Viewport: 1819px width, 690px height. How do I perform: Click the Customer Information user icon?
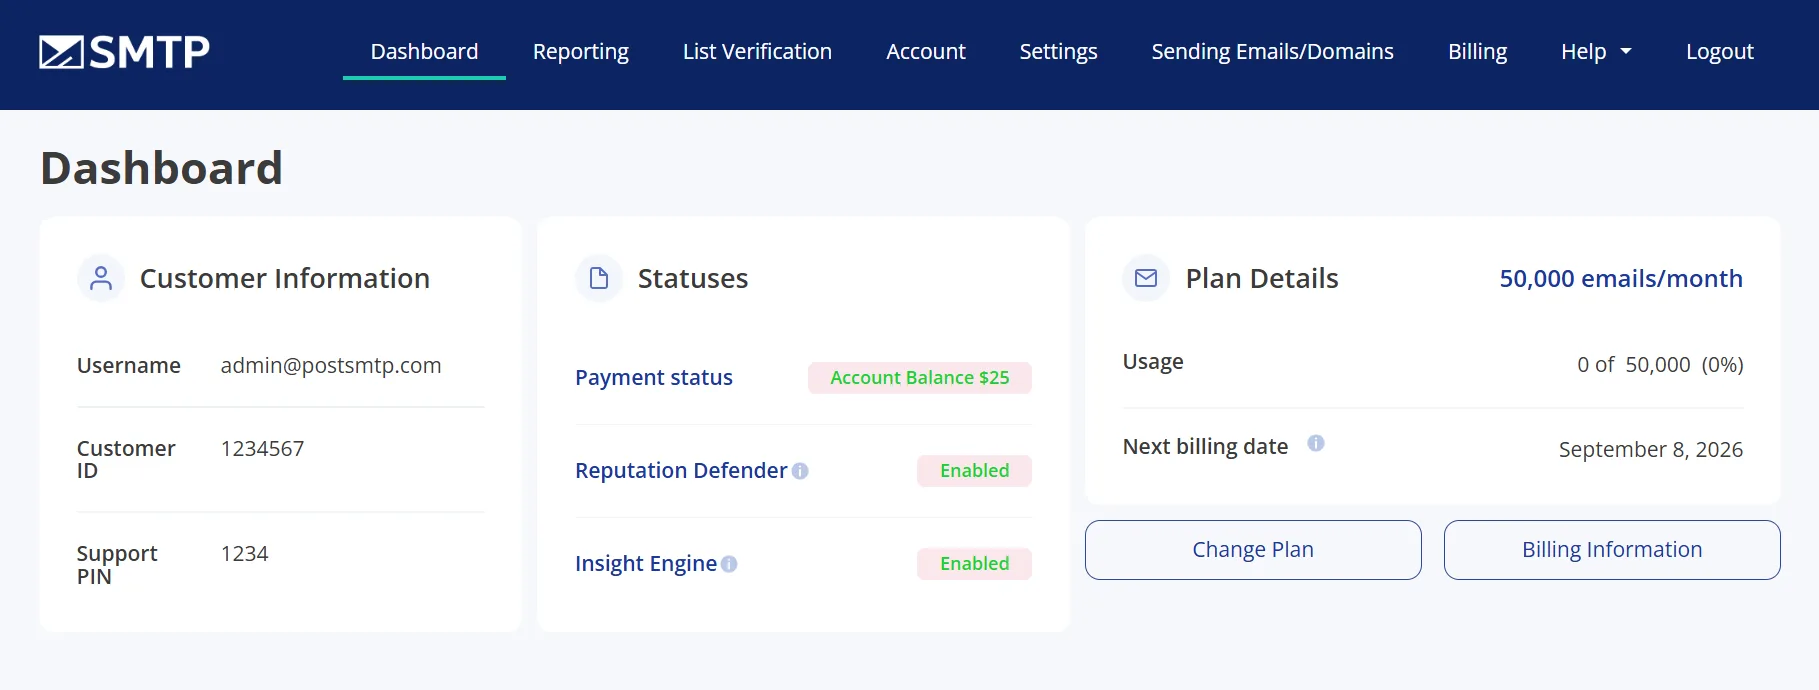click(101, 278)
